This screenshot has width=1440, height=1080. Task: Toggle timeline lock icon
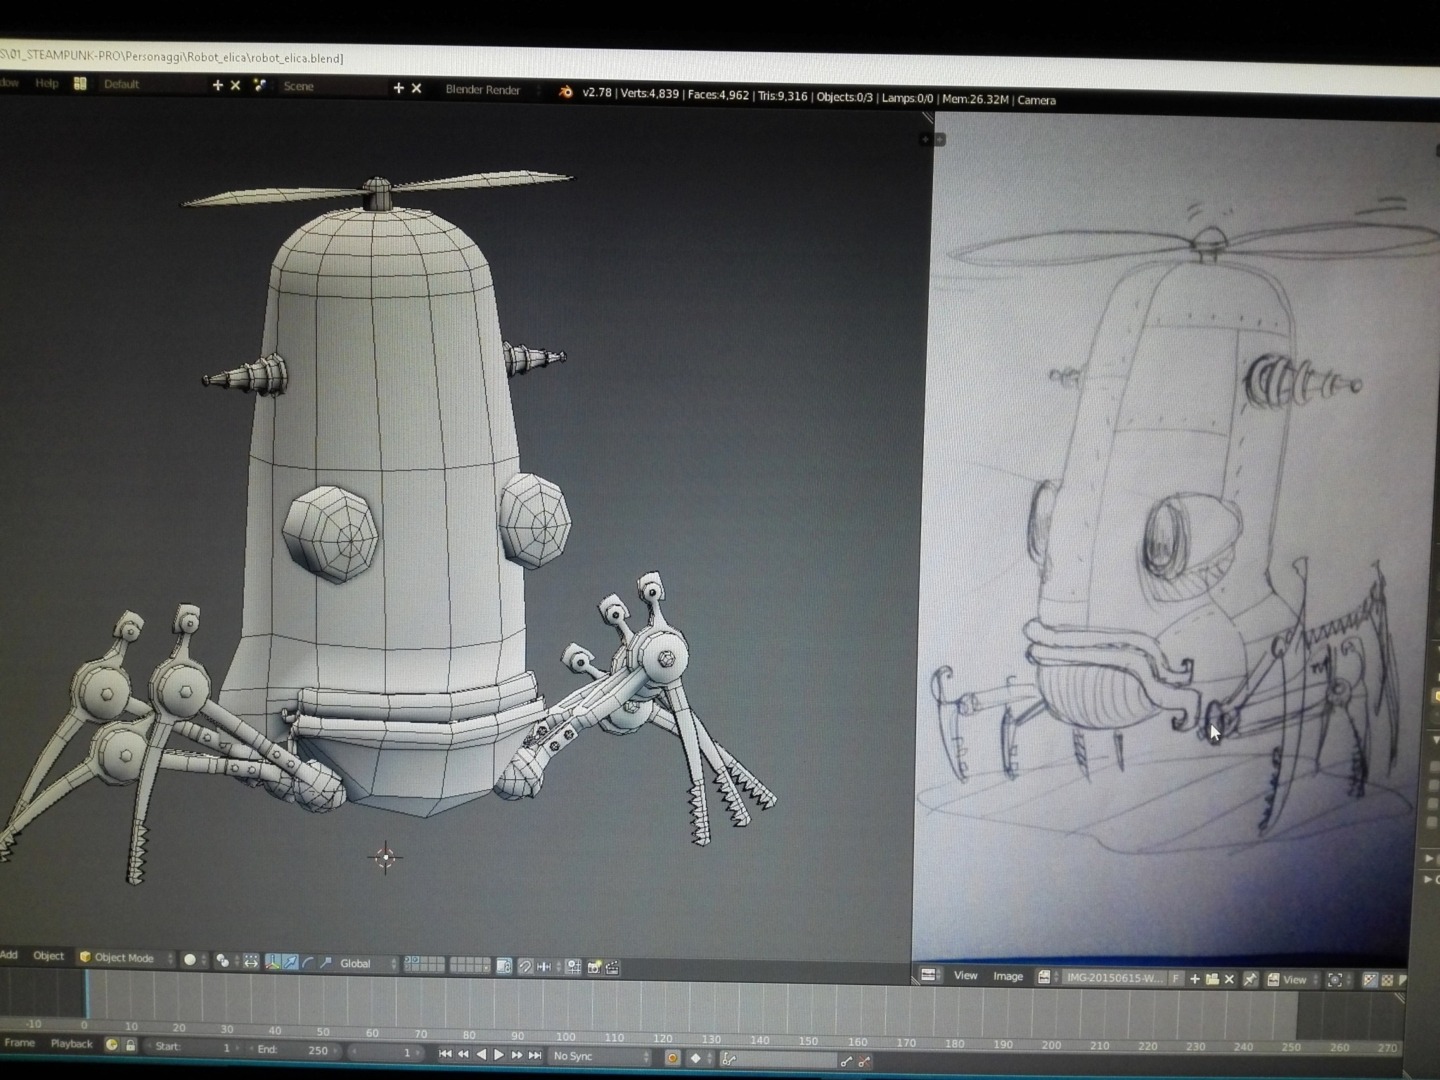(x=130, y=1045)
